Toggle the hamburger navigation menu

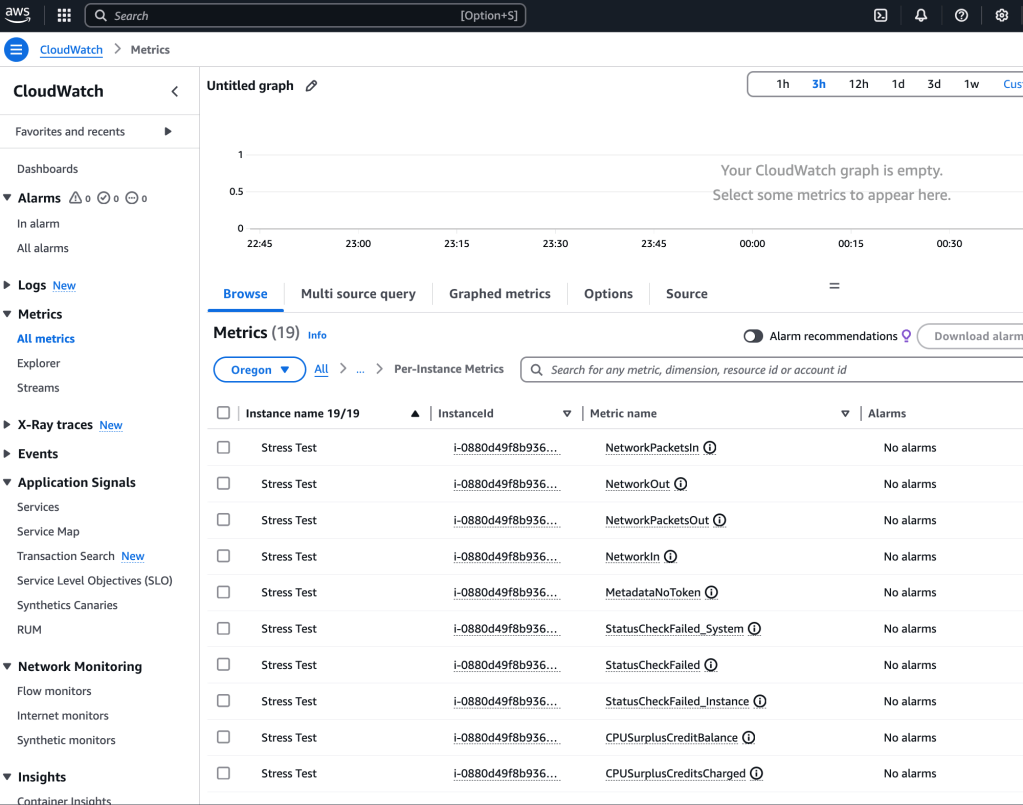point(17,50)
